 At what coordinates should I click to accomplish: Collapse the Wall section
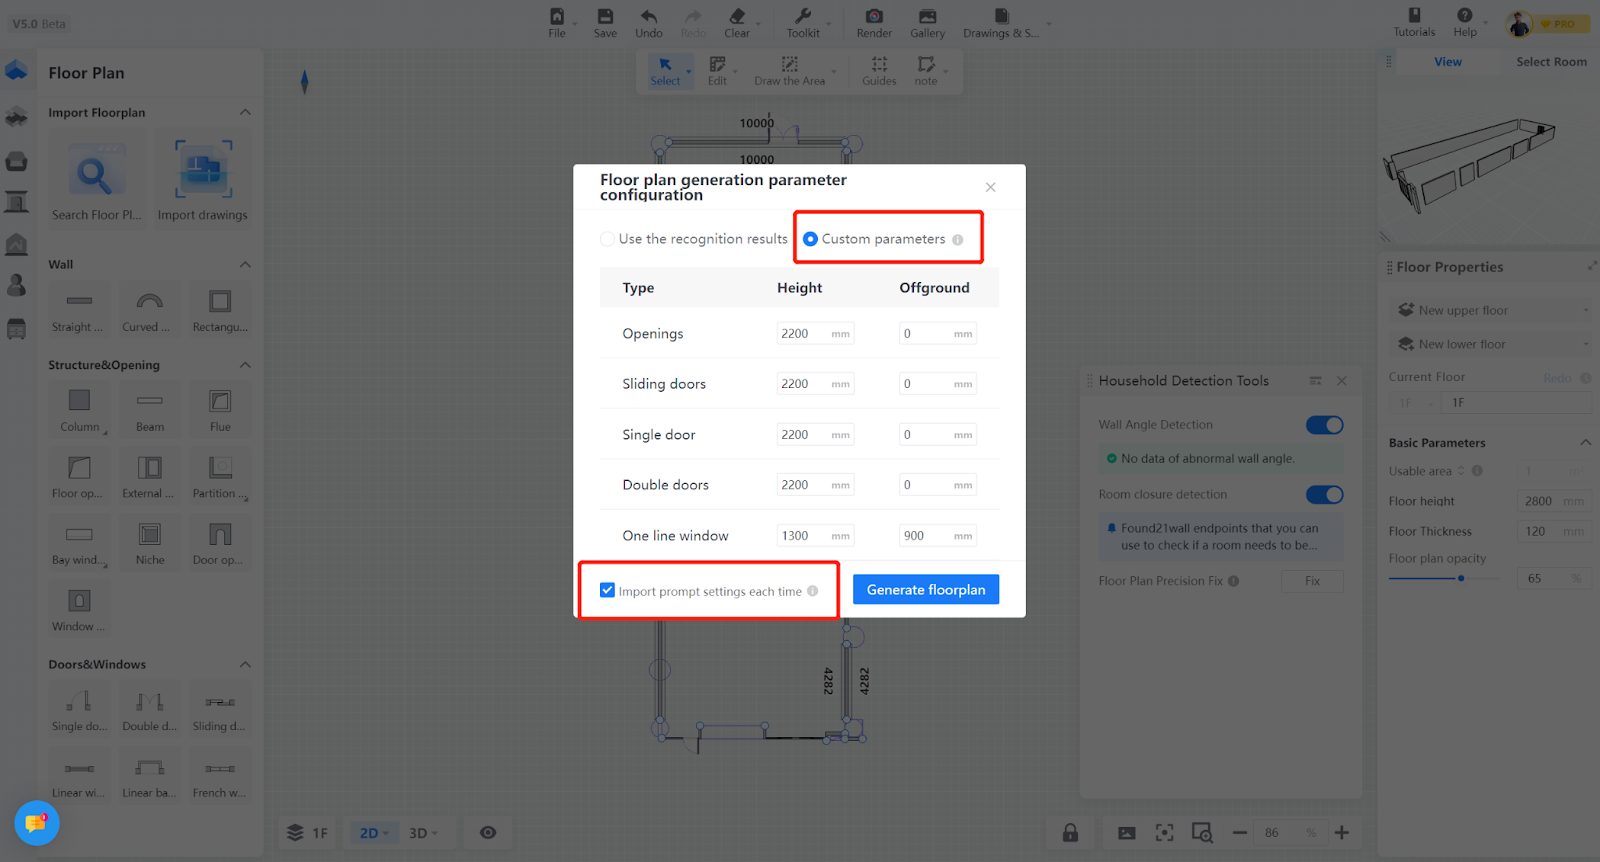[245, 264]
